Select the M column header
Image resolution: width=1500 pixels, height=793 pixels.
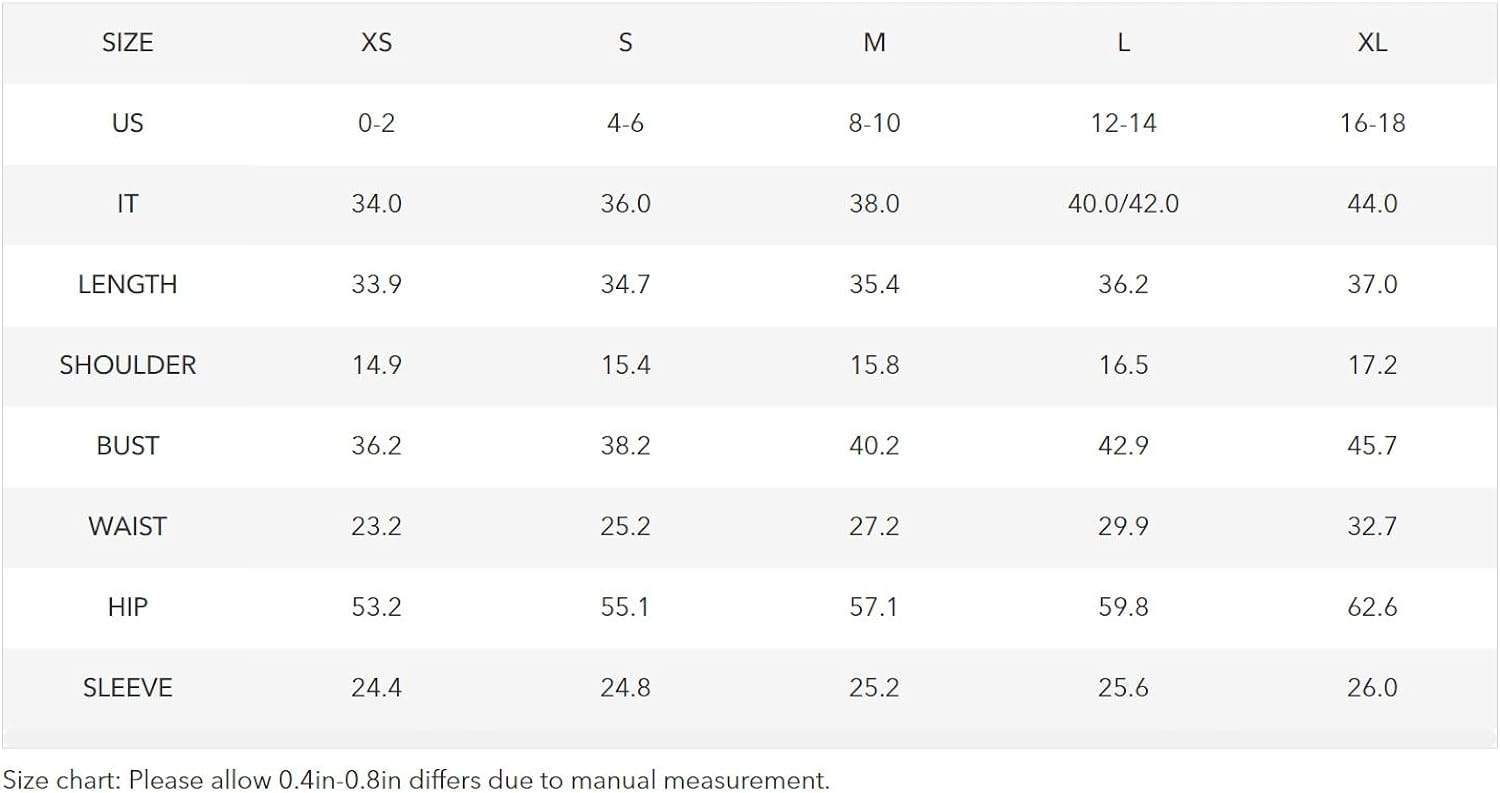[x=874, y=42]
